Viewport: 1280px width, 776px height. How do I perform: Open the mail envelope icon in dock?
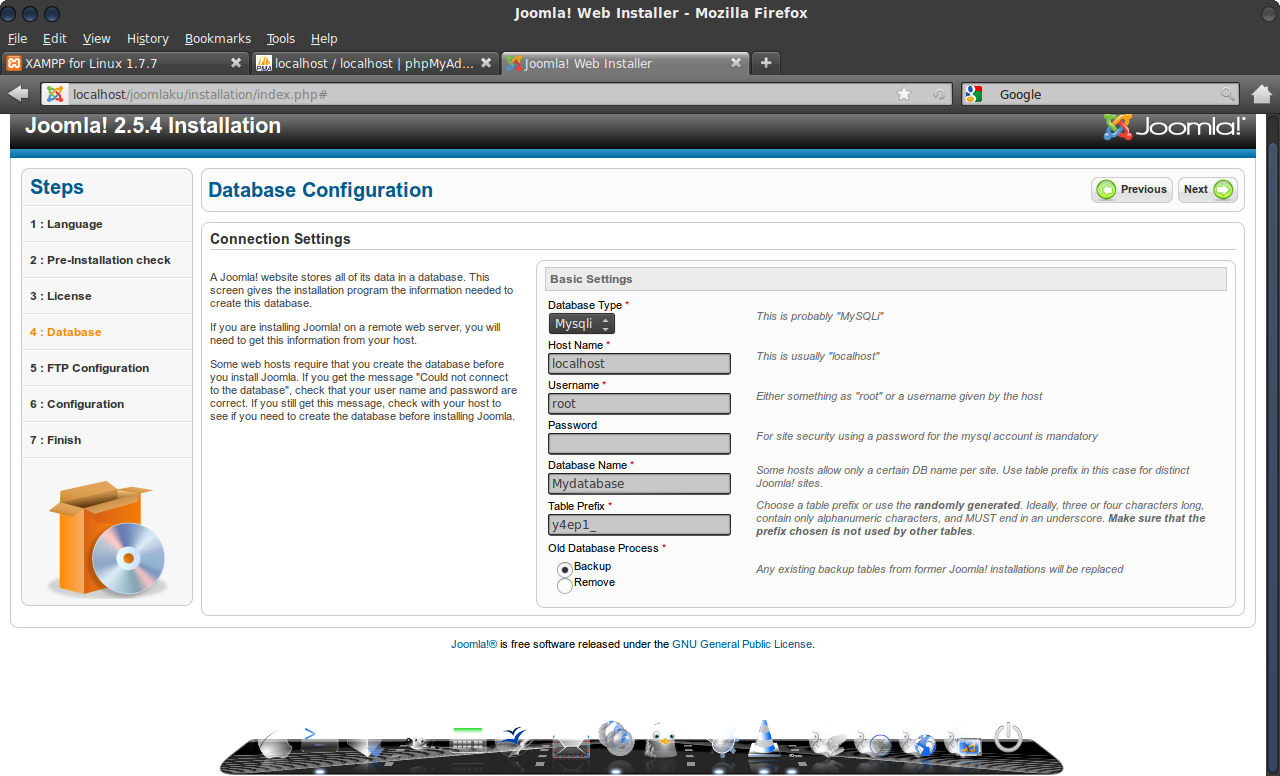(571, 744)
